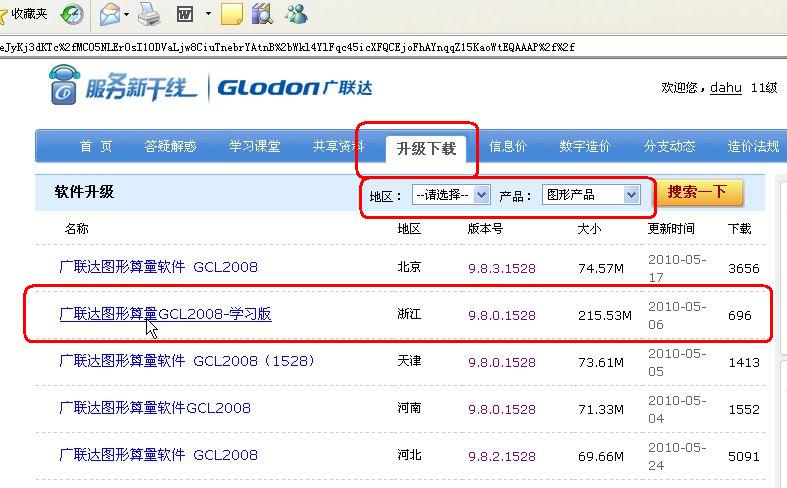This screenshot has width=787, height=488.
Task: Open the Favorites star icon
Action: click(3, 16)
